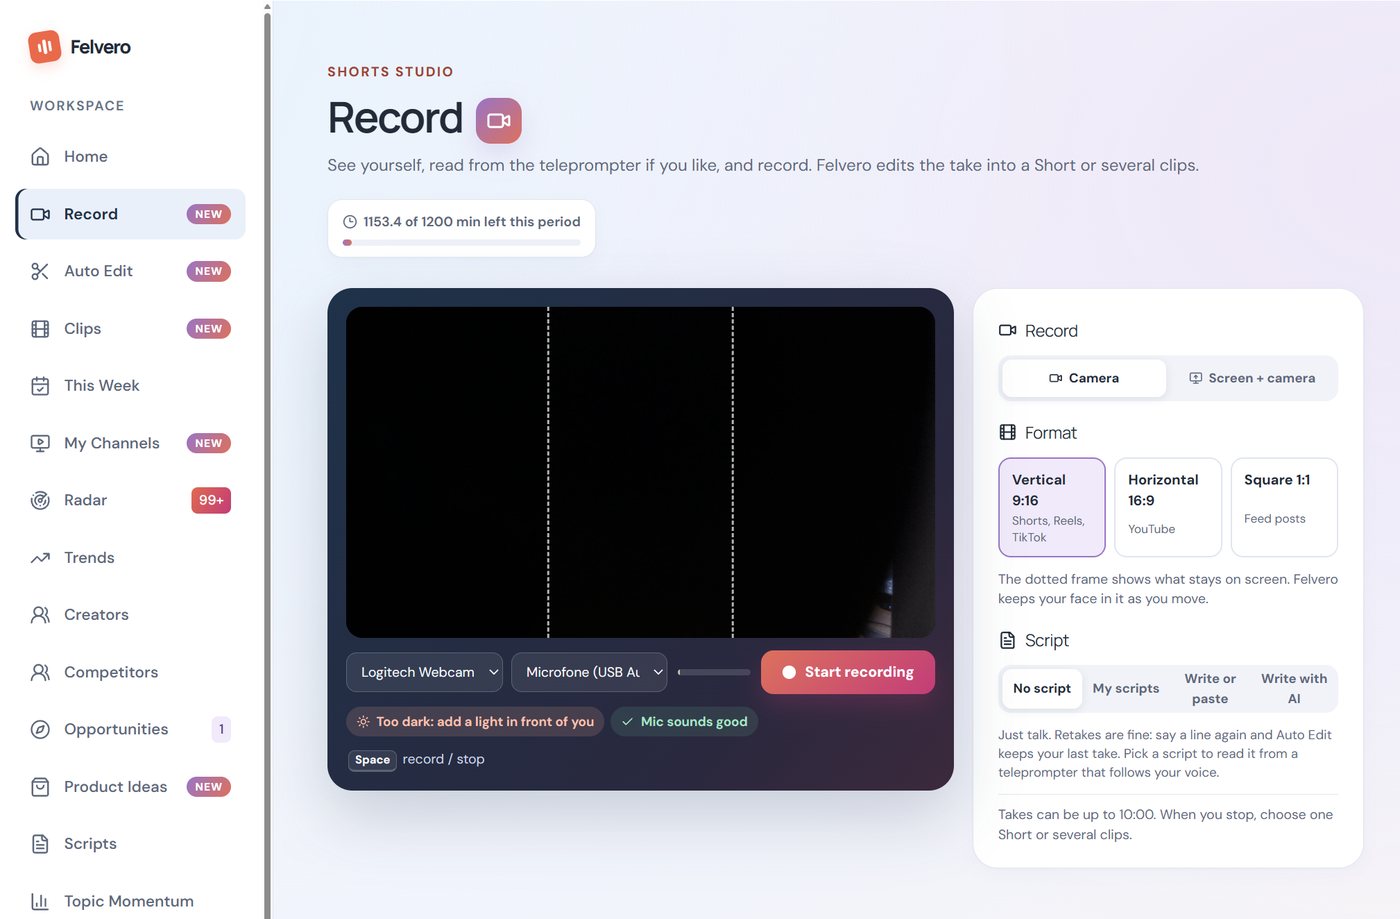The image size is (1400, 919).
Task: Click the camera preview area
Action: click(640, 472)
